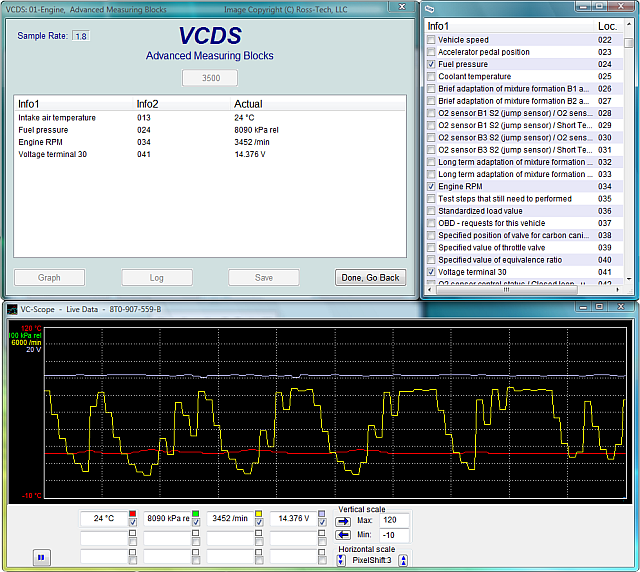This screenshot has height=572, width=640.
Task: Click the Vertical scale Max field
Action: click(394, 520)
